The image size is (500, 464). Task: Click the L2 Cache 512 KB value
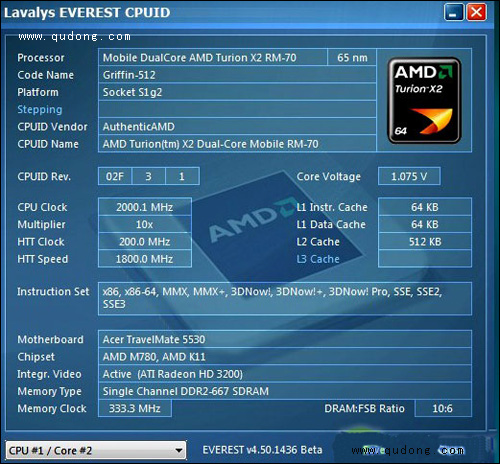point(425,242)
